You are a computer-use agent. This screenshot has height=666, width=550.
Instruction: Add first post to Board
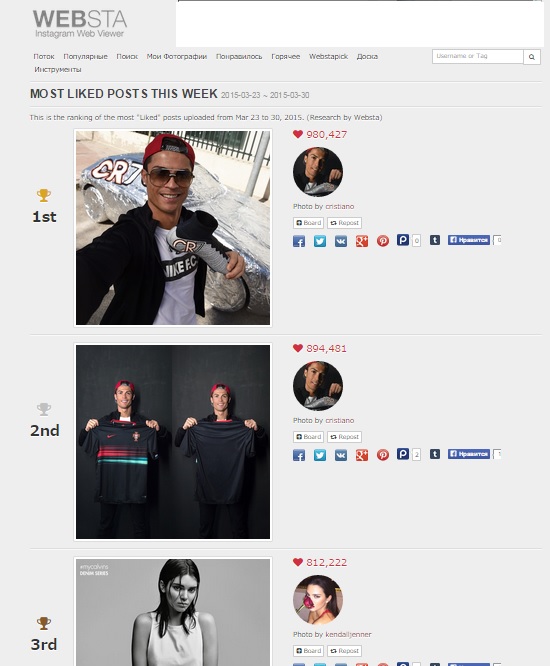click(x=308, y=223)
